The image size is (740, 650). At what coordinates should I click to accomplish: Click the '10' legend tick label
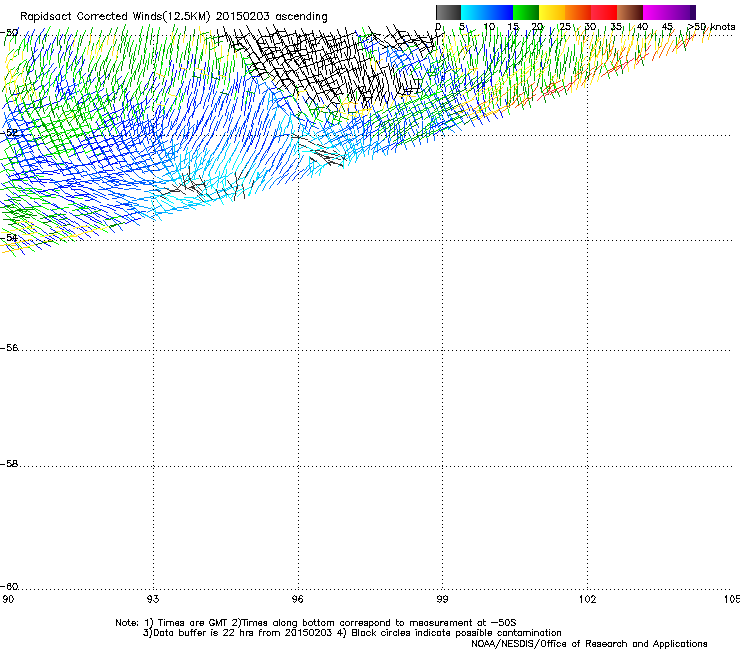coord(489,27)
